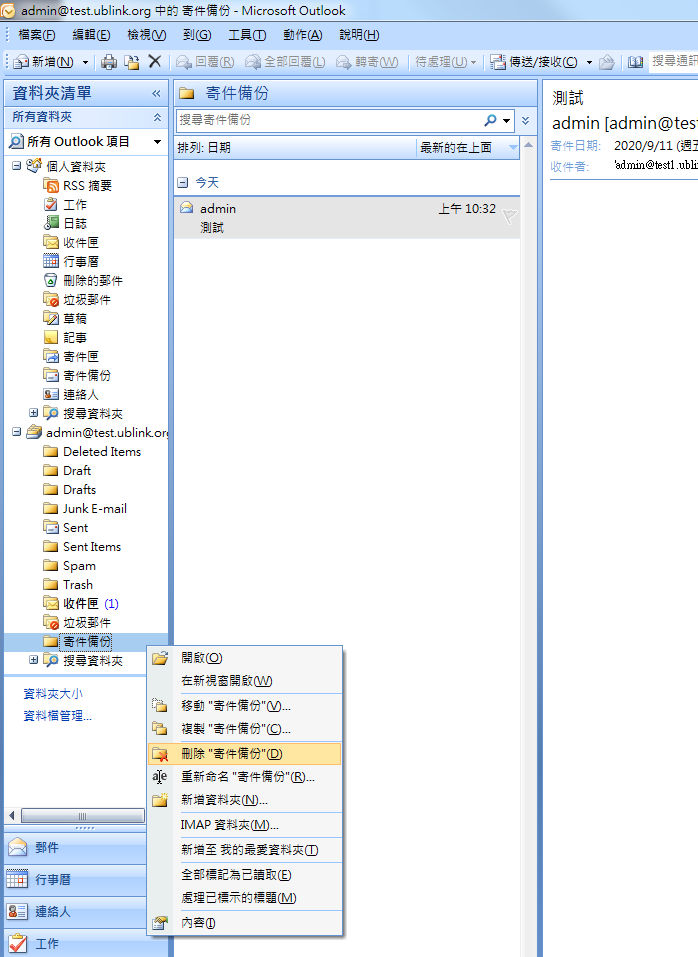
Task: Select the RSS 摘要 folder
Action: [86, 185]
